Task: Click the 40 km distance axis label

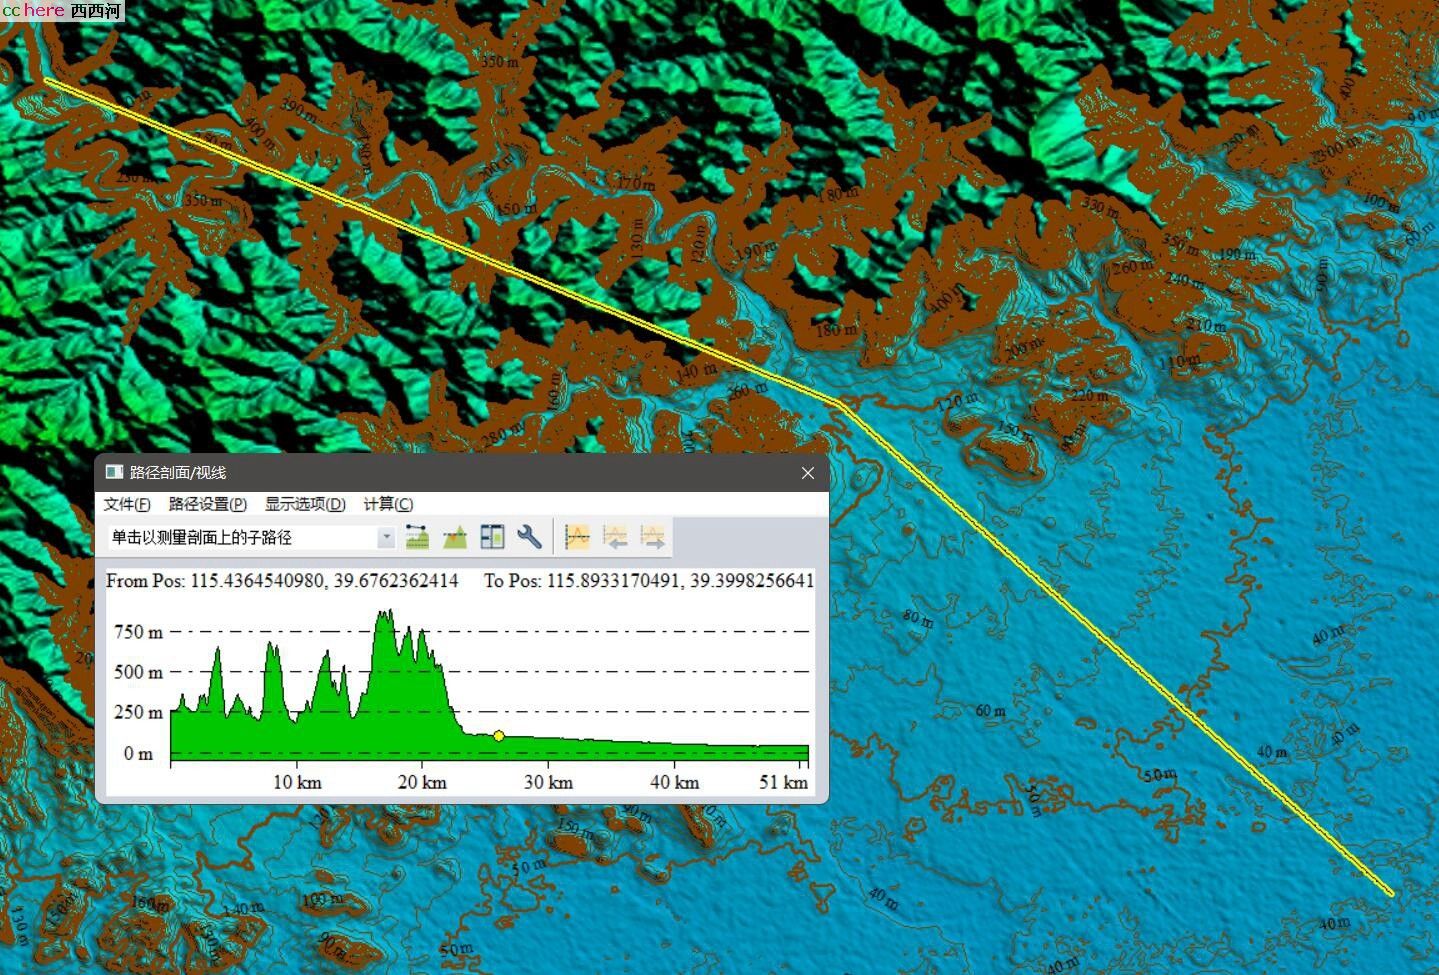Action: pos(674,782)
